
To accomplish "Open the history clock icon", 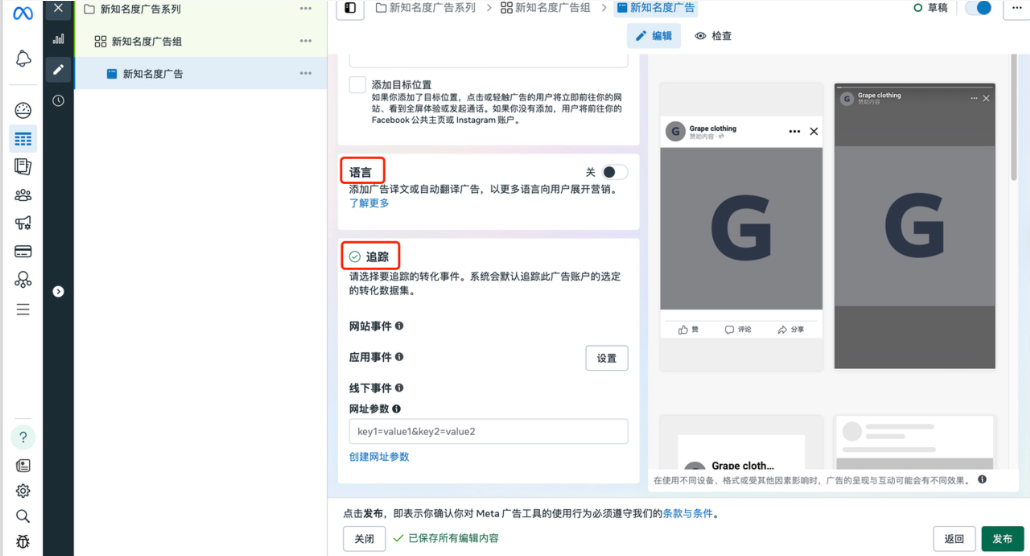I will (x=59, y=100).
